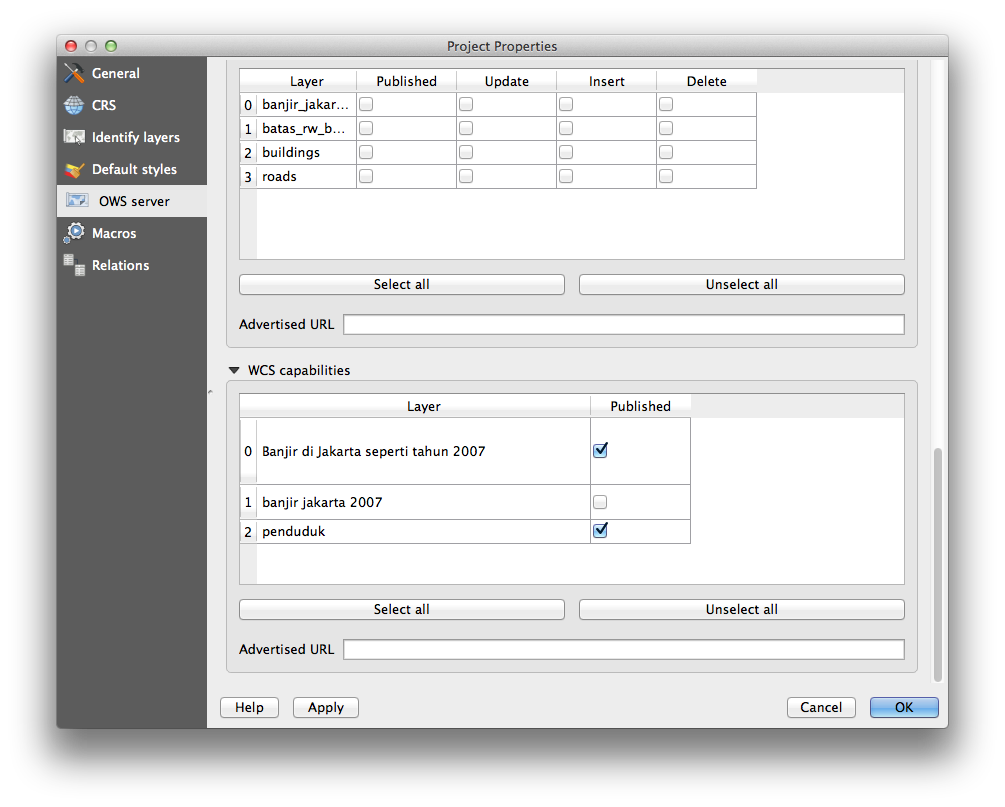Viewport: 1005px width, 807px height.
Task: Tick the Delete checkbox for roads layer
Action: click(x=666, y=176)
